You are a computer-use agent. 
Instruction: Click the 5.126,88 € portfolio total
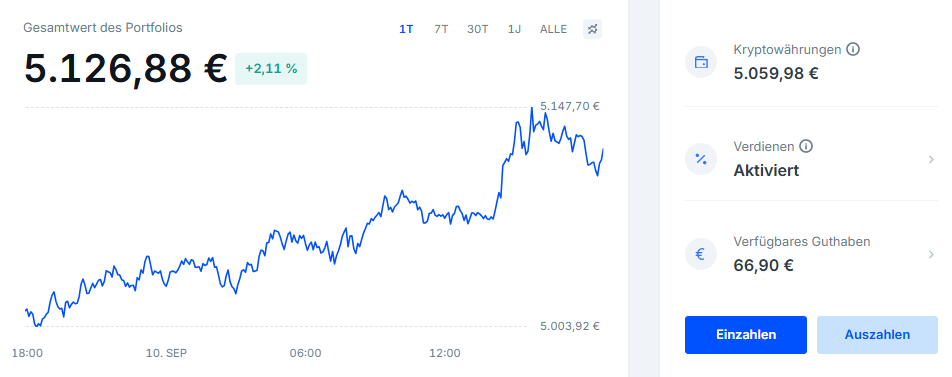(x=126, y=69)
